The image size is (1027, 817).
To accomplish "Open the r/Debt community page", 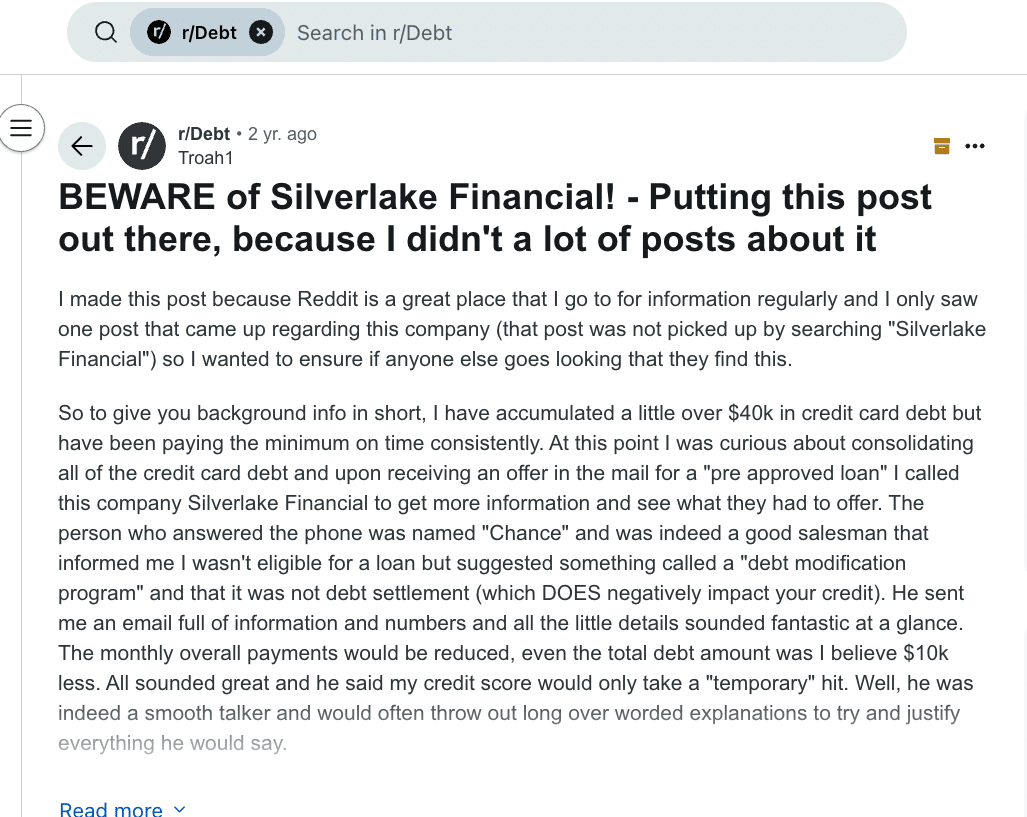I will 203,133.
